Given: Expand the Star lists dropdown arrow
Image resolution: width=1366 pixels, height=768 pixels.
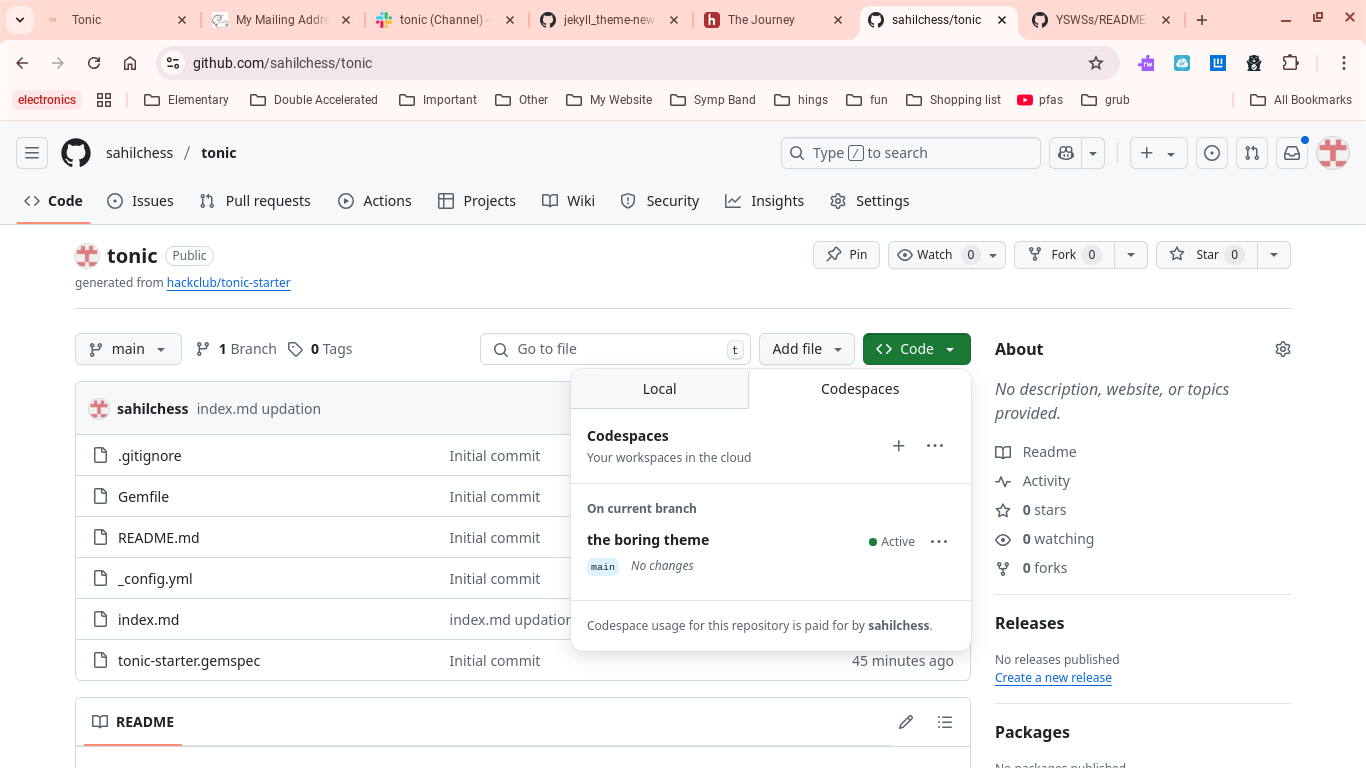Looking at the screenshot, I should click(x=1274, y=255).
